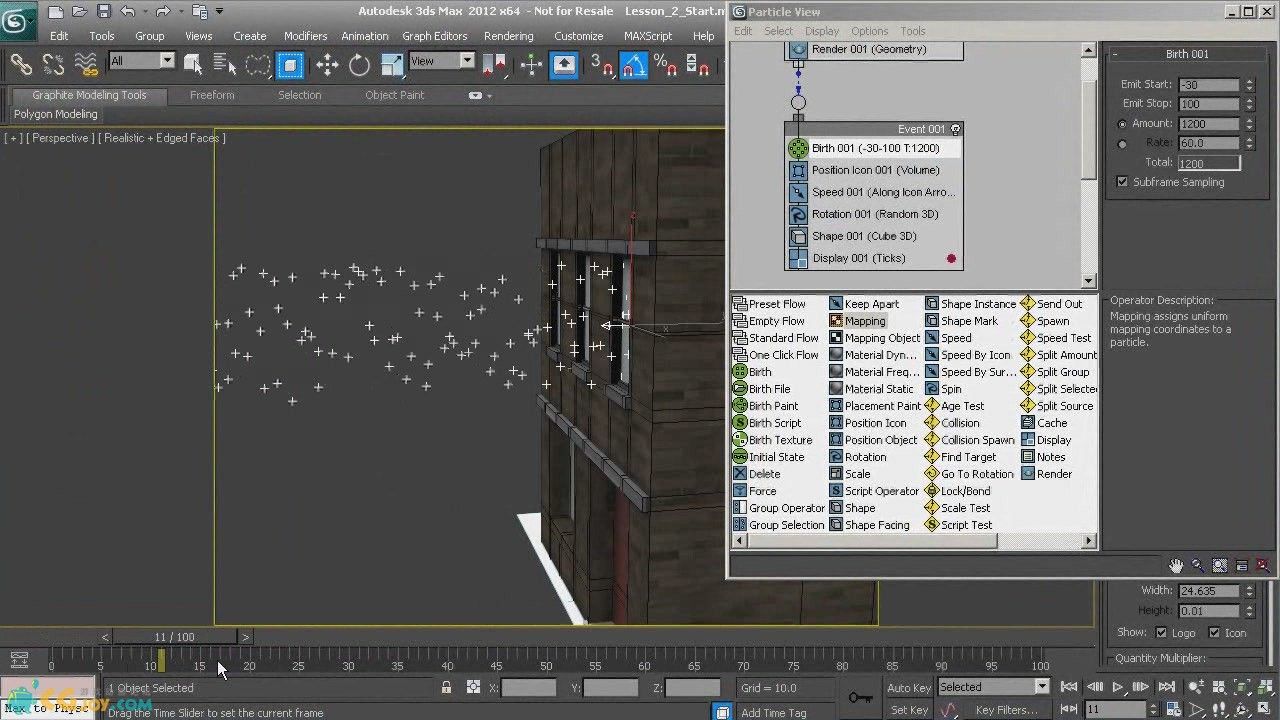
Task: Toggle the Window/Crossing selection icon
Action: [x=290, y=65]
